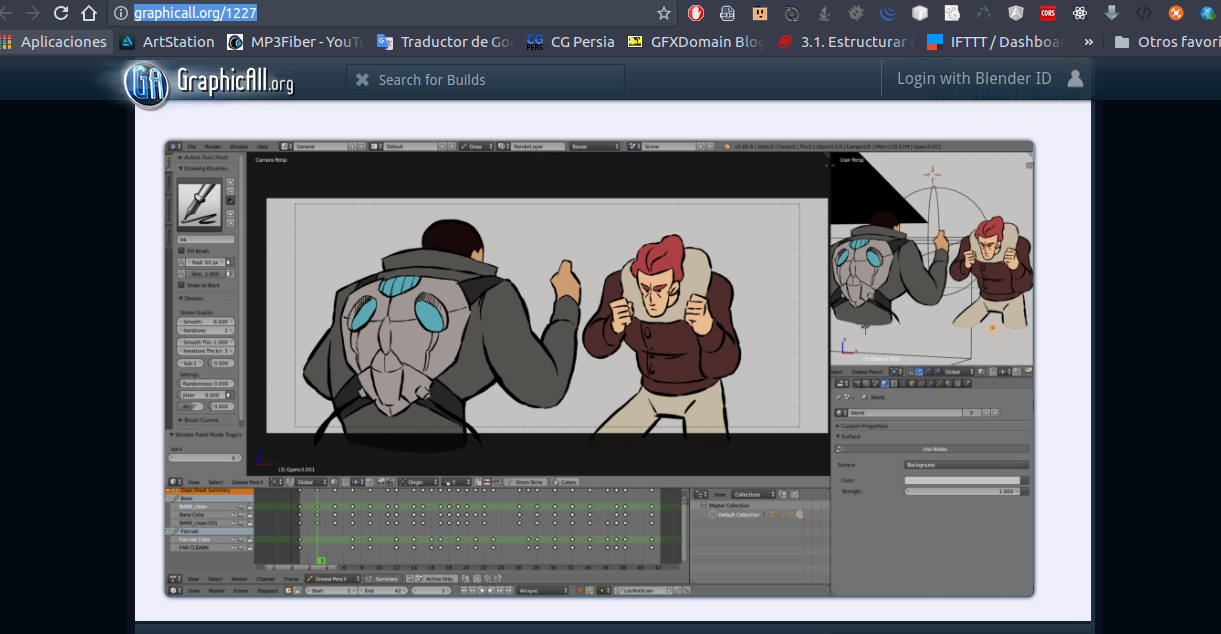This screenshot has height=634, width=1221.
Task: Open the Window menu in Blender
Action: click(x=239, y=147)
